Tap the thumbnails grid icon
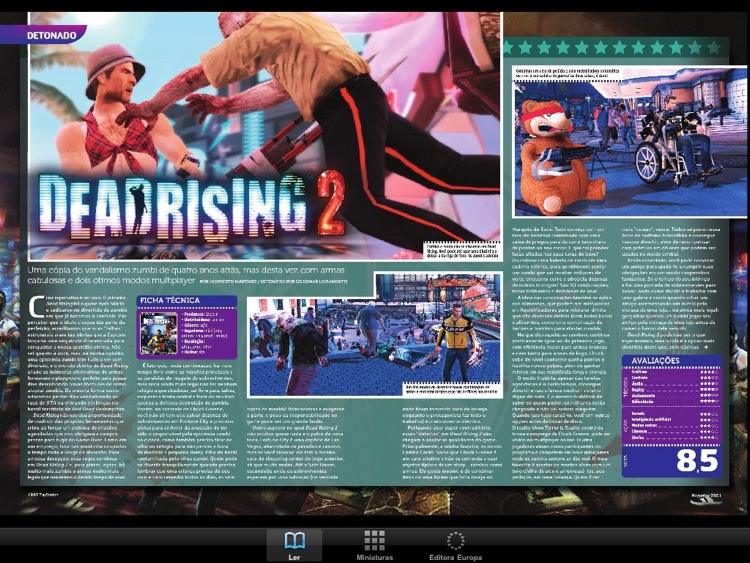 click(375, 541)
